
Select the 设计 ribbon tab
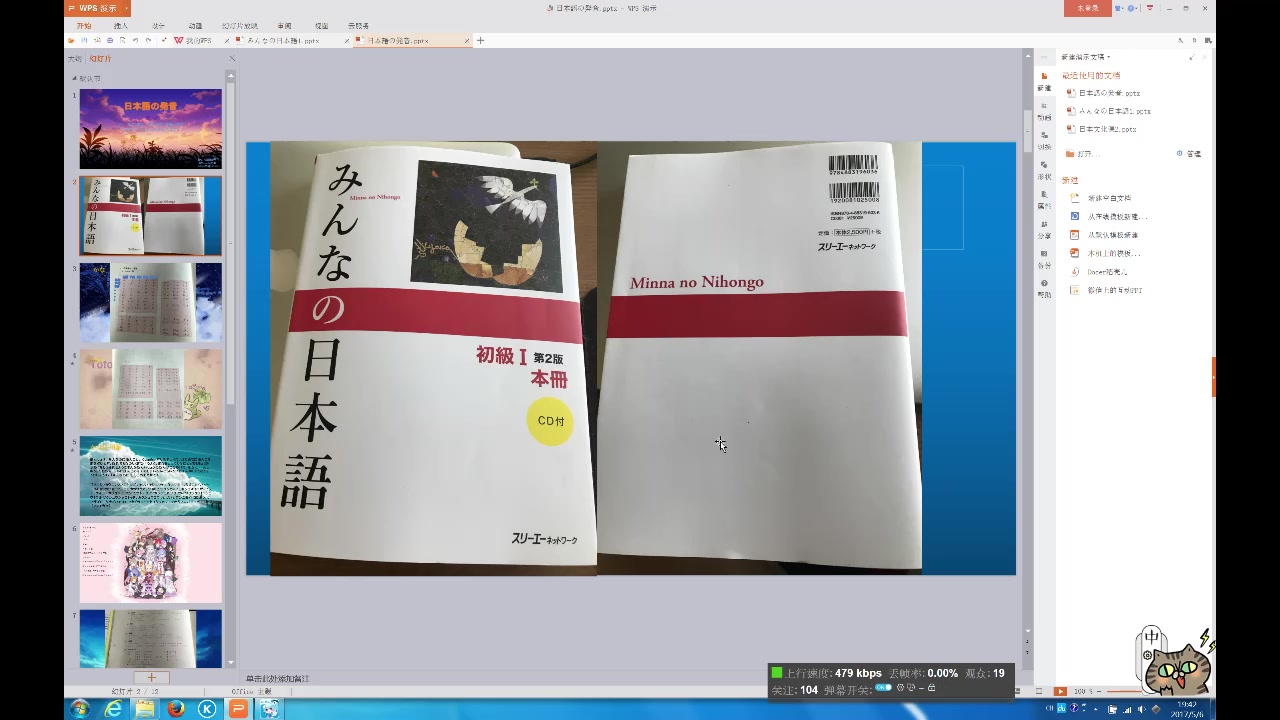pos(158,26)
